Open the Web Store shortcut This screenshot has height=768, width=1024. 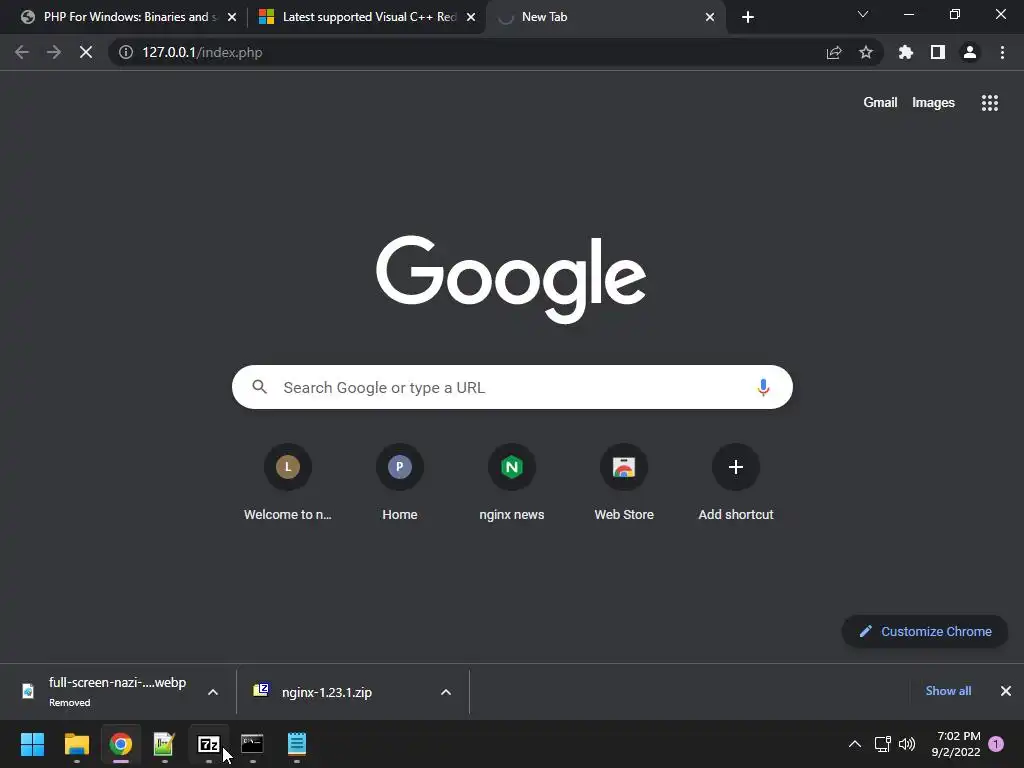point(624,483)
